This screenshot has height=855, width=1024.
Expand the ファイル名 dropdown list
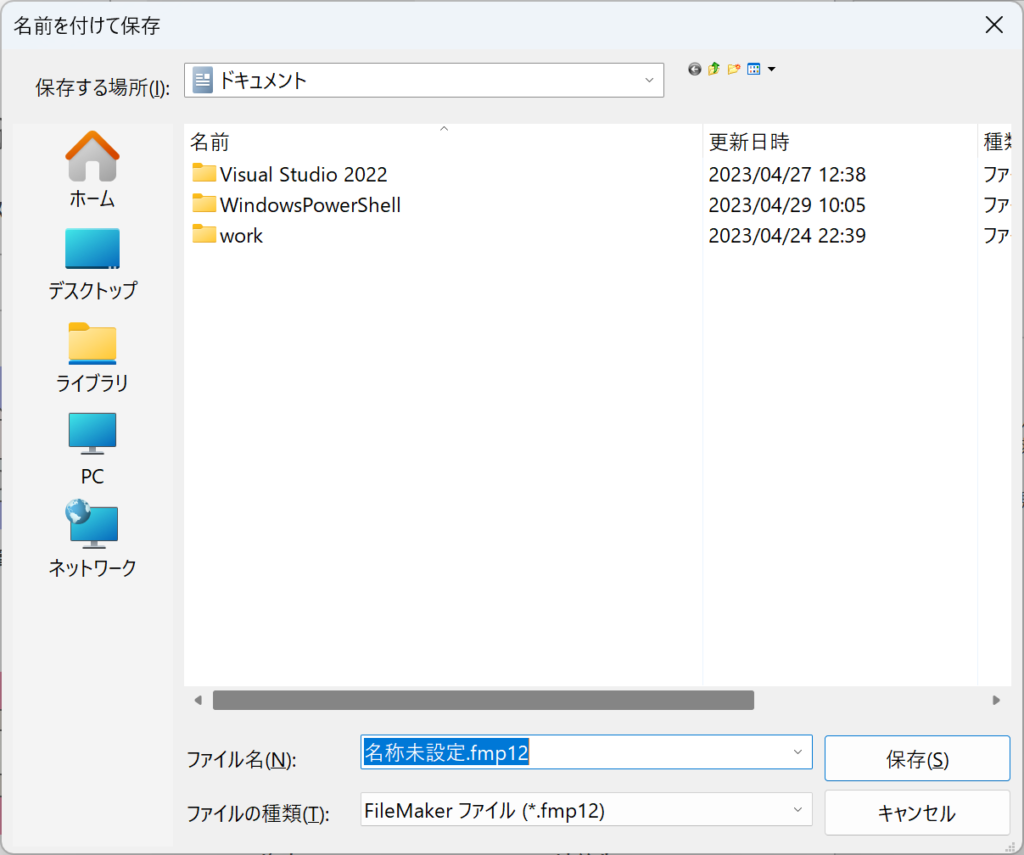point(797,752)
